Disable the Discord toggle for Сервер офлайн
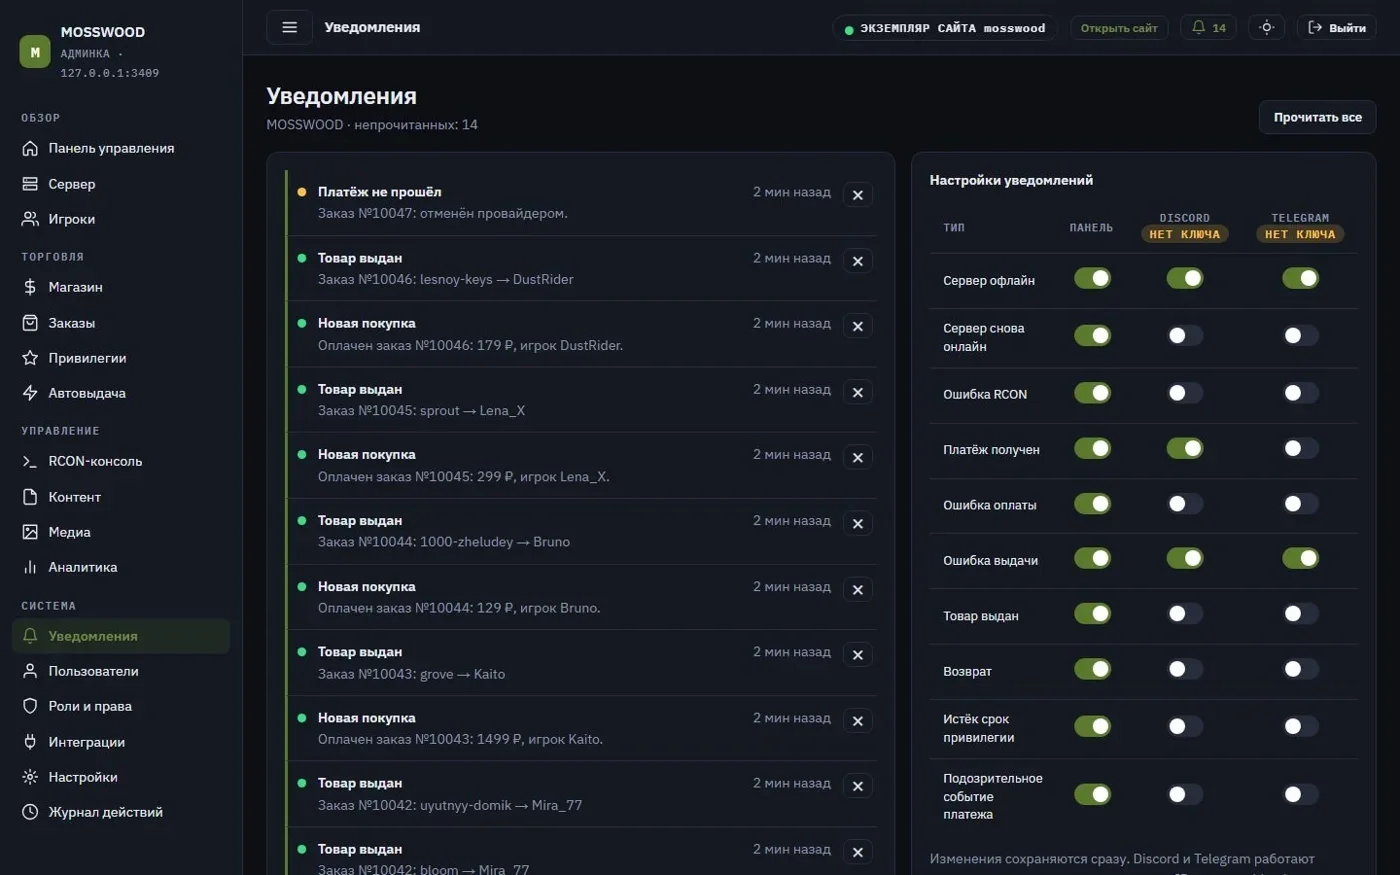1400x875 pixels. point(1185,278)
